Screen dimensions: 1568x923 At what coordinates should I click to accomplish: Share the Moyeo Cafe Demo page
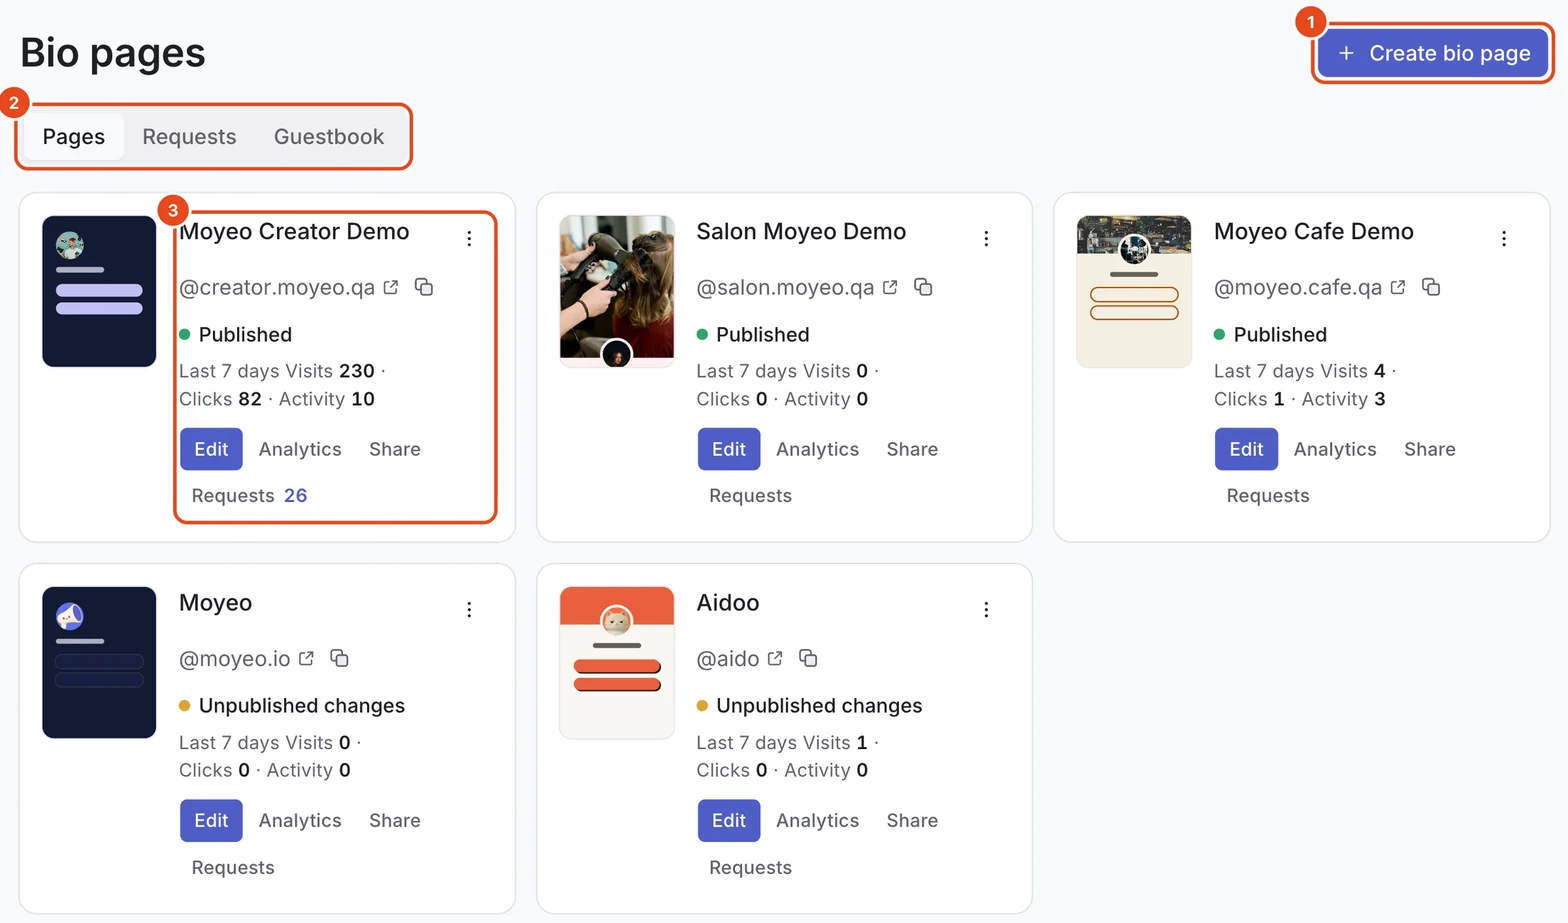click(1430, 449)
